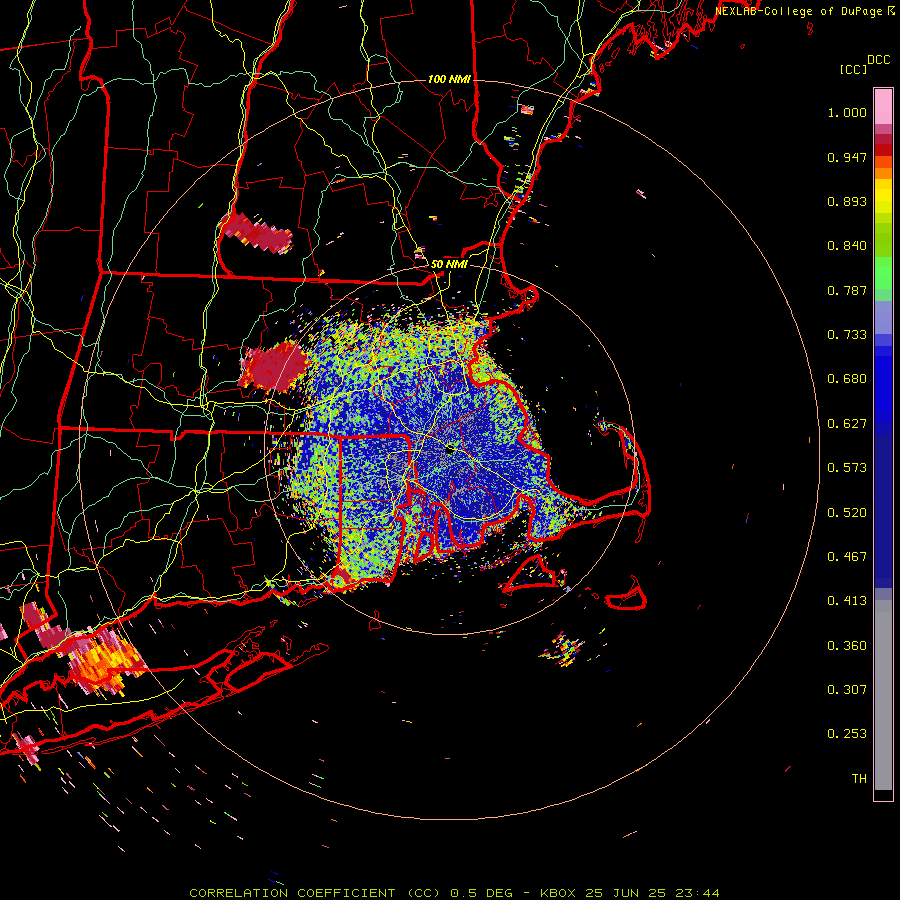Screen dimensions: 900x900
Task: Pick the pink swatch beside 1.000
Action: [x=883, y=107]
